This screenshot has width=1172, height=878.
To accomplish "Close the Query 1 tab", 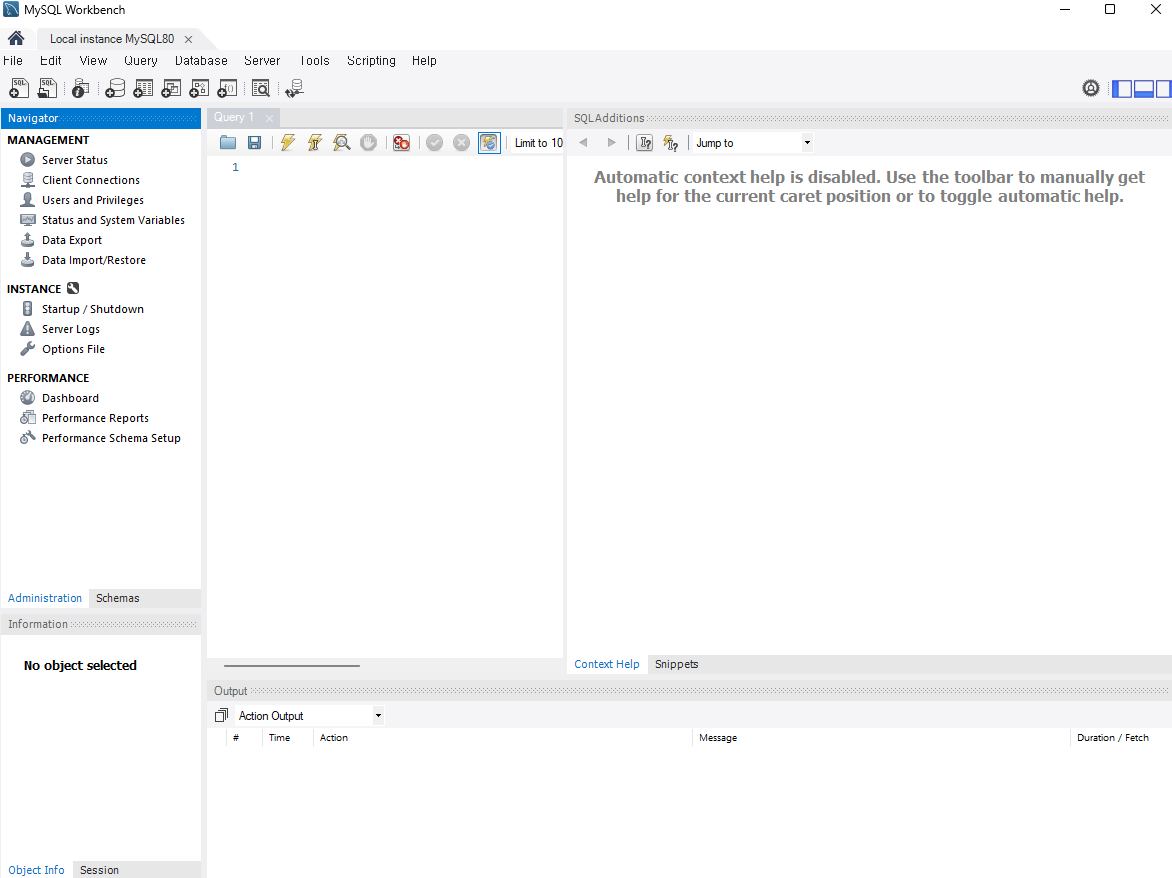I will 269,118.
